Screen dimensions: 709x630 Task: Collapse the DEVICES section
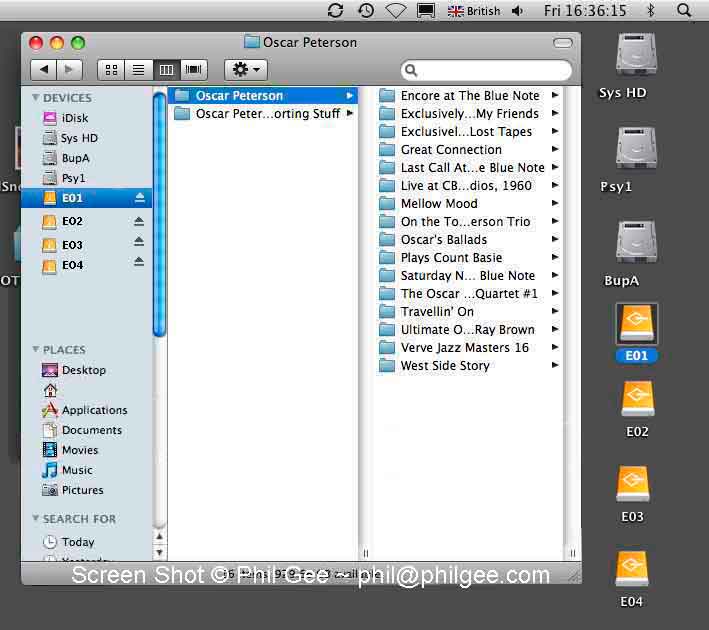(35, 97)
